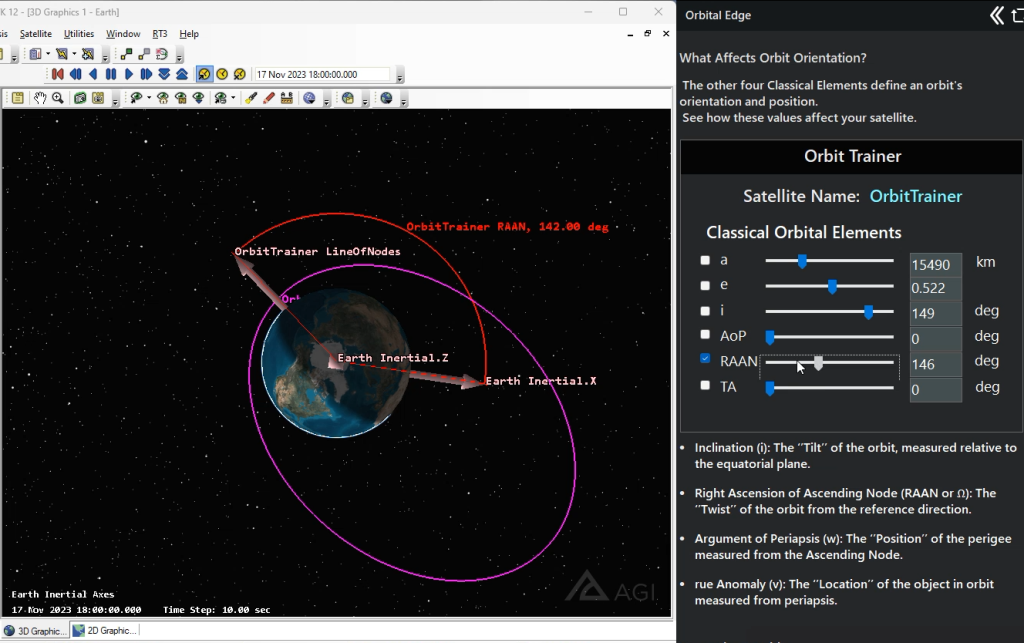Check the TA true anomaly checkbox
Screen dimensions: 1024x643
pyautogui.click(x=705, y=386)
